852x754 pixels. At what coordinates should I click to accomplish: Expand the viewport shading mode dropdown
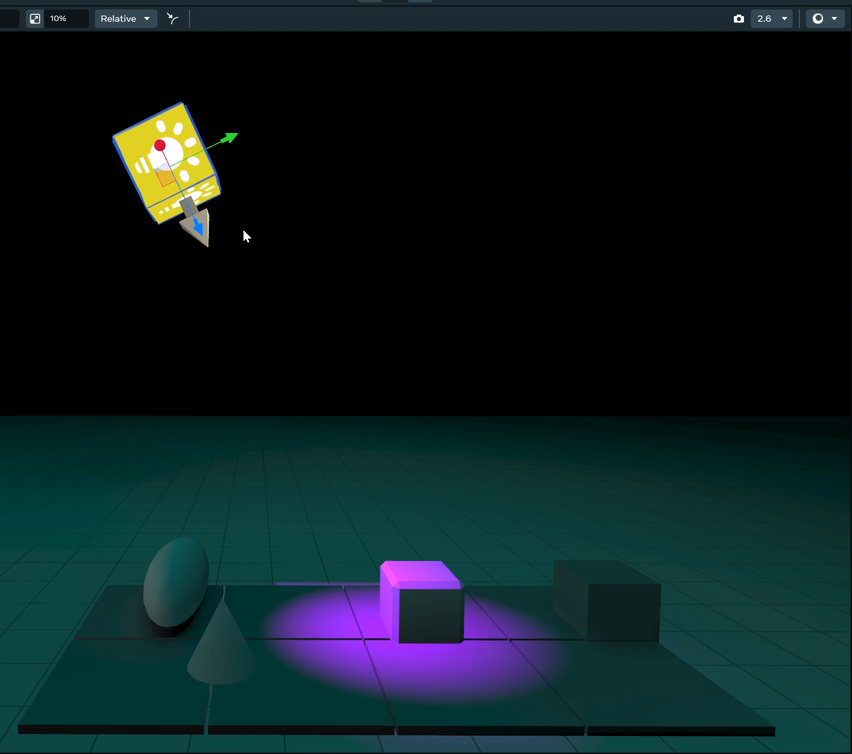click(825, 19)
